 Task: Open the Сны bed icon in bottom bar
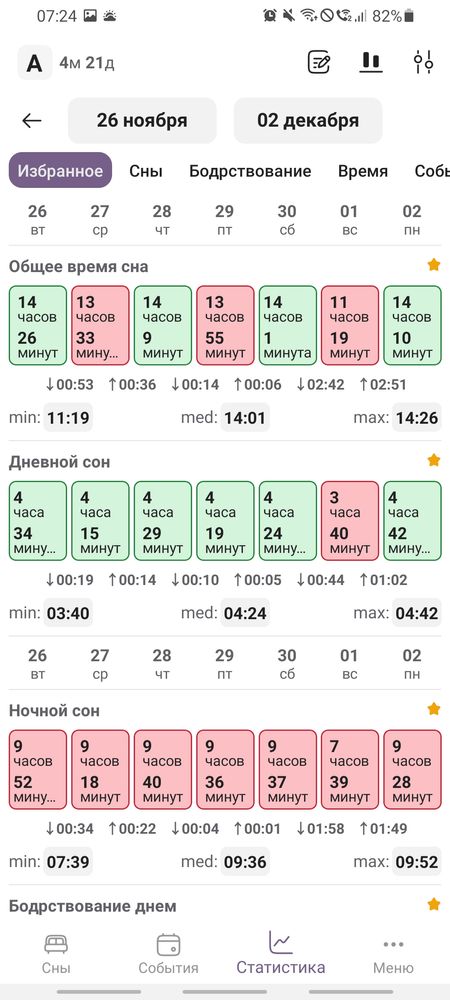pos(56,944)
